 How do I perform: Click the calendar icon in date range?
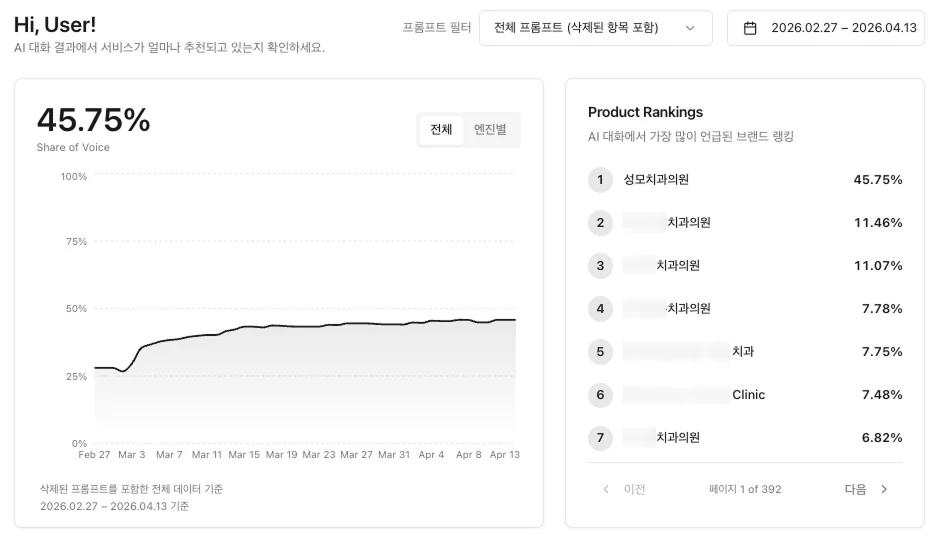[x=750, y=28]
